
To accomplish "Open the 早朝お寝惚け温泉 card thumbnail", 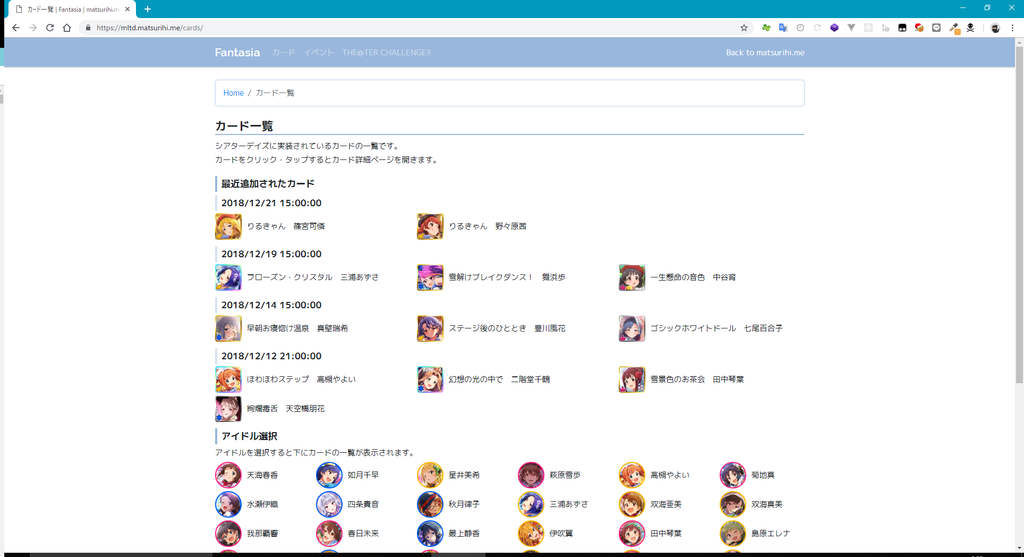I will (x=228, y=328).
